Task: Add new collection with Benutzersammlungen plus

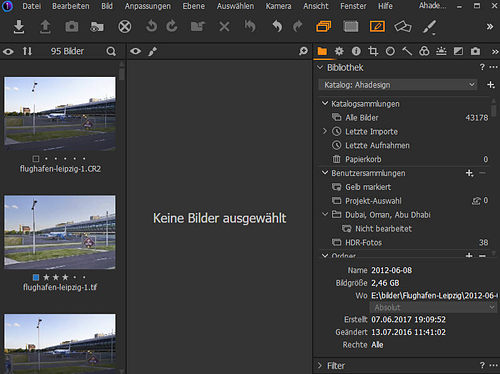Action: point(469,173)
